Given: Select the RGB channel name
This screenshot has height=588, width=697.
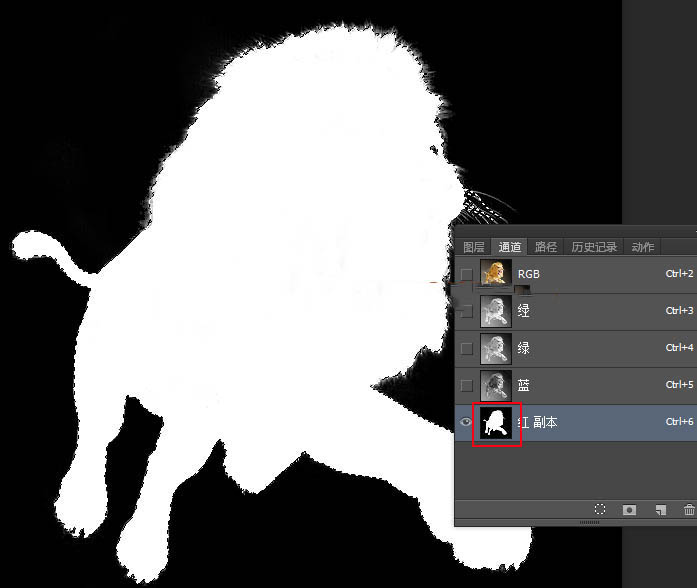Looking at the screenshot, I should (x=529, y=274).
